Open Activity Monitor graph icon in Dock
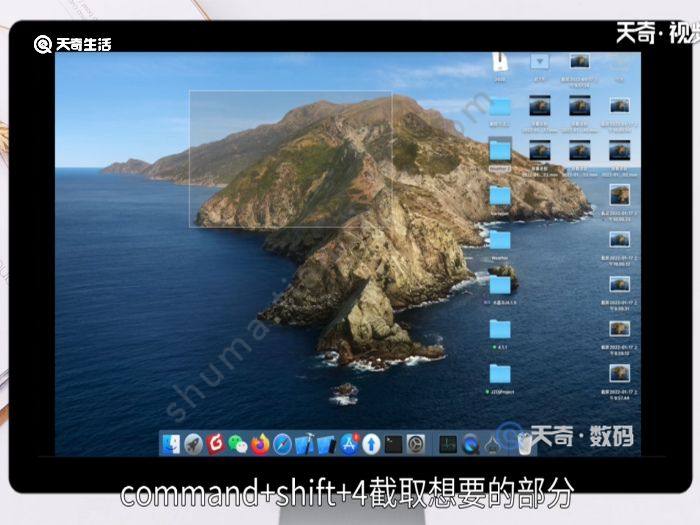 click(448, 444)
